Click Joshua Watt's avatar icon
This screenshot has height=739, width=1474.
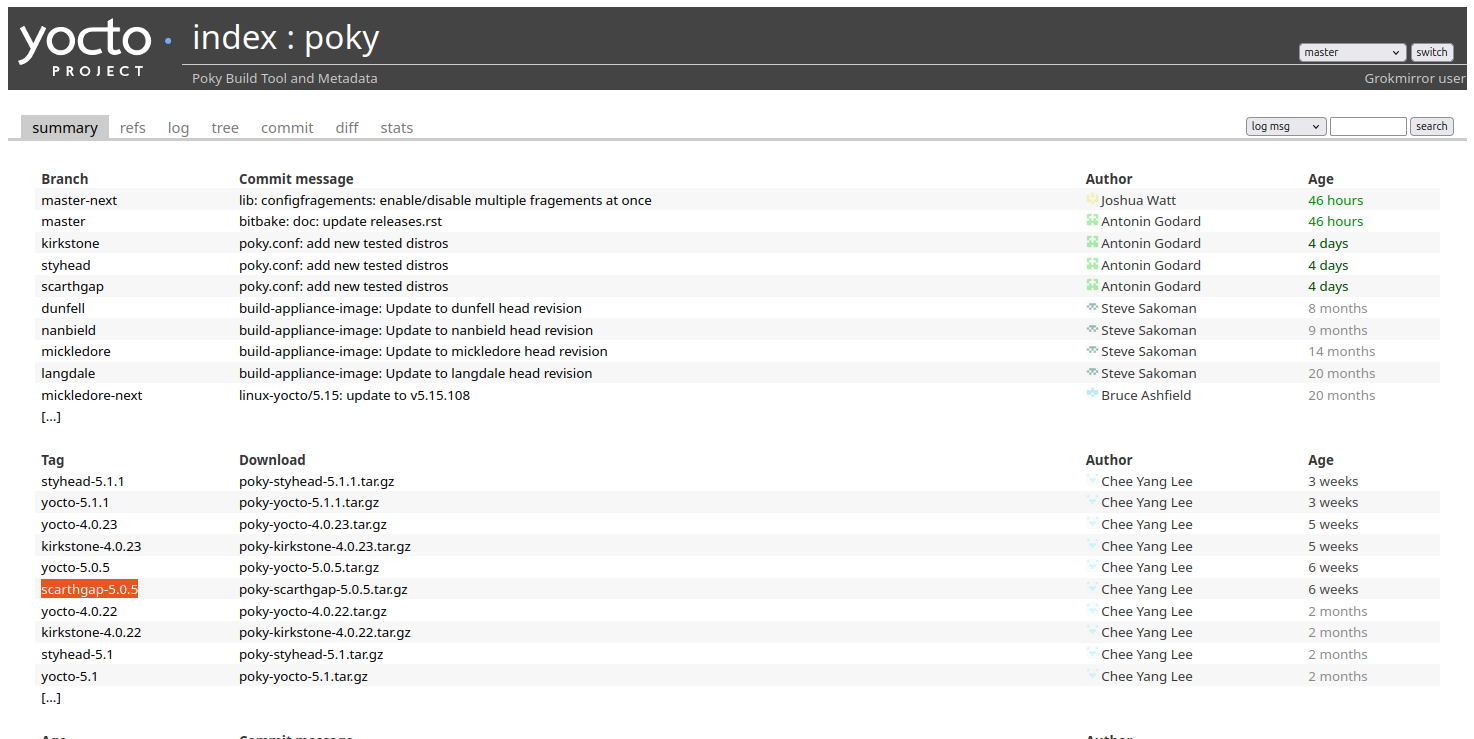pos(1090,199)
